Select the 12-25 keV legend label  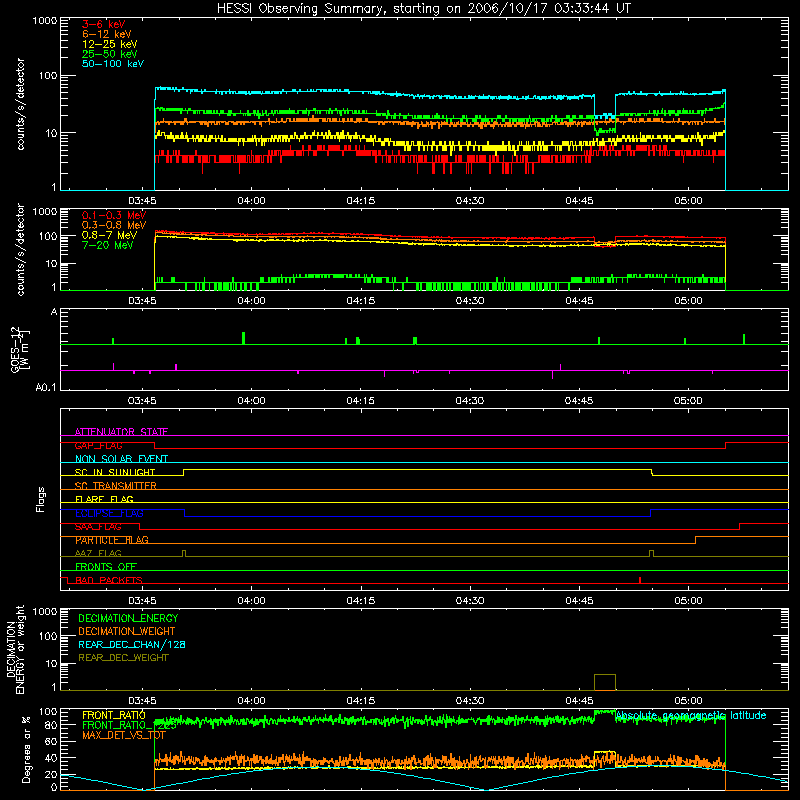pos(110,44)
